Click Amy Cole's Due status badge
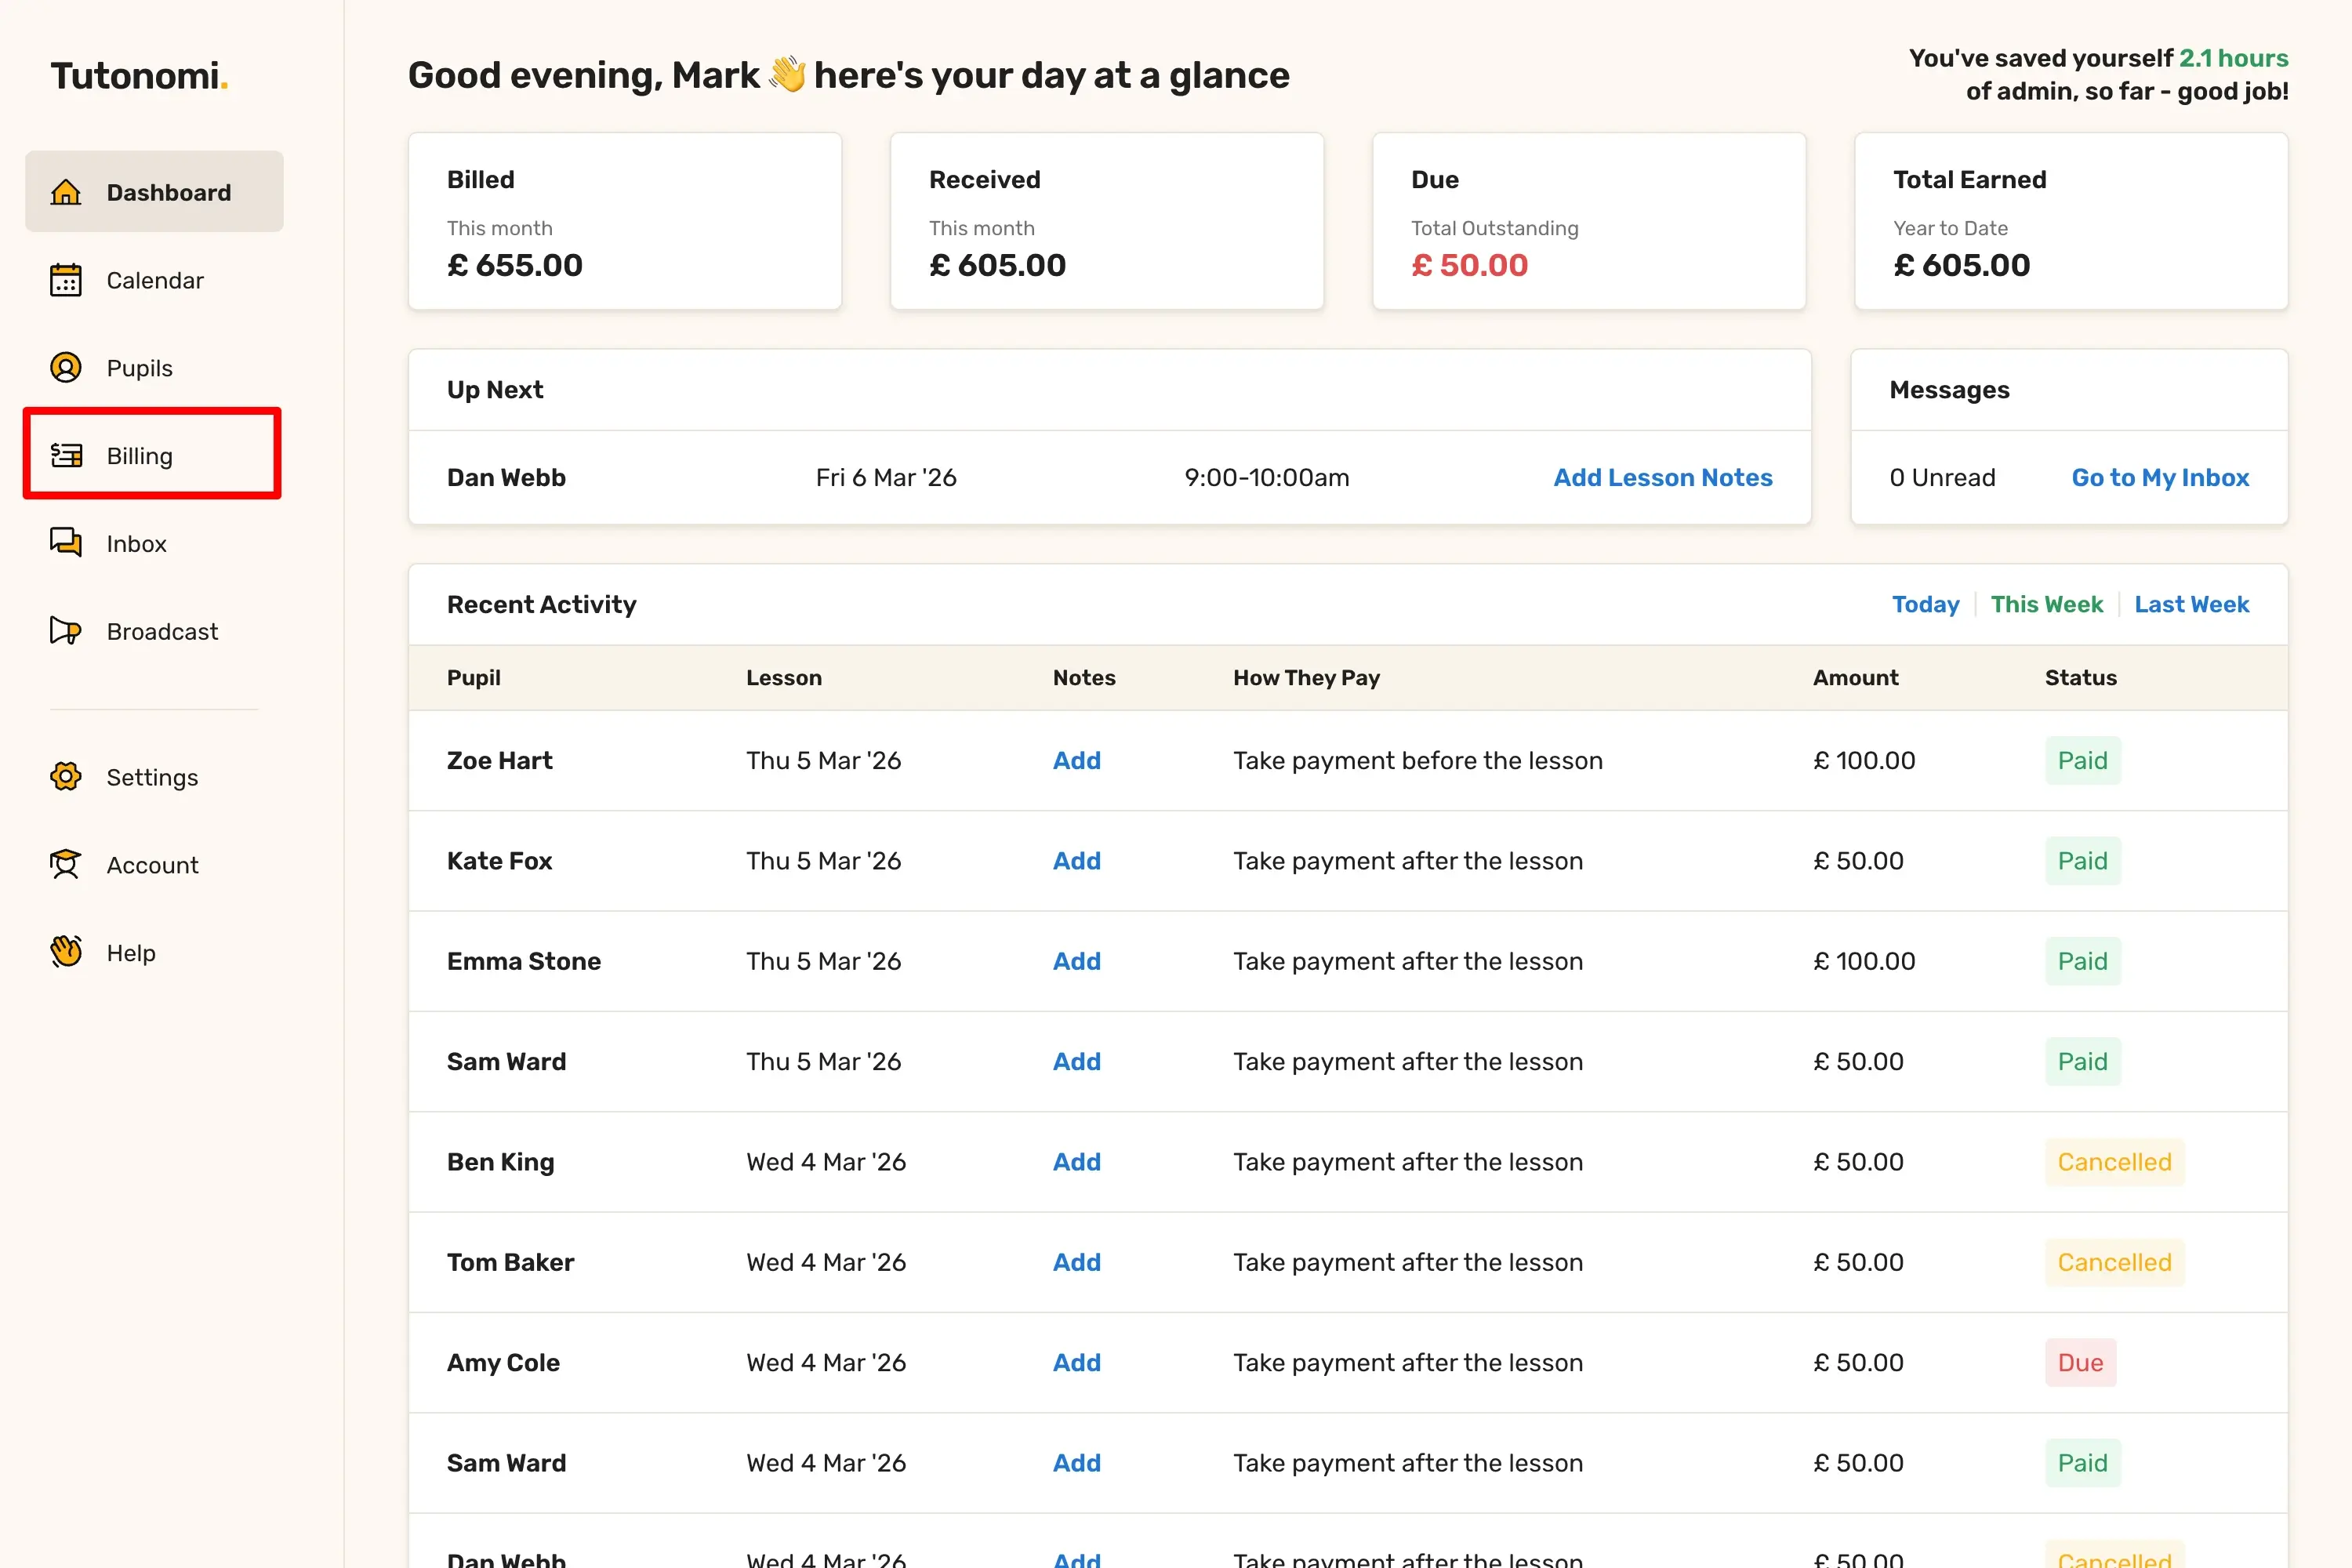 click(x=2080, y=1363)
